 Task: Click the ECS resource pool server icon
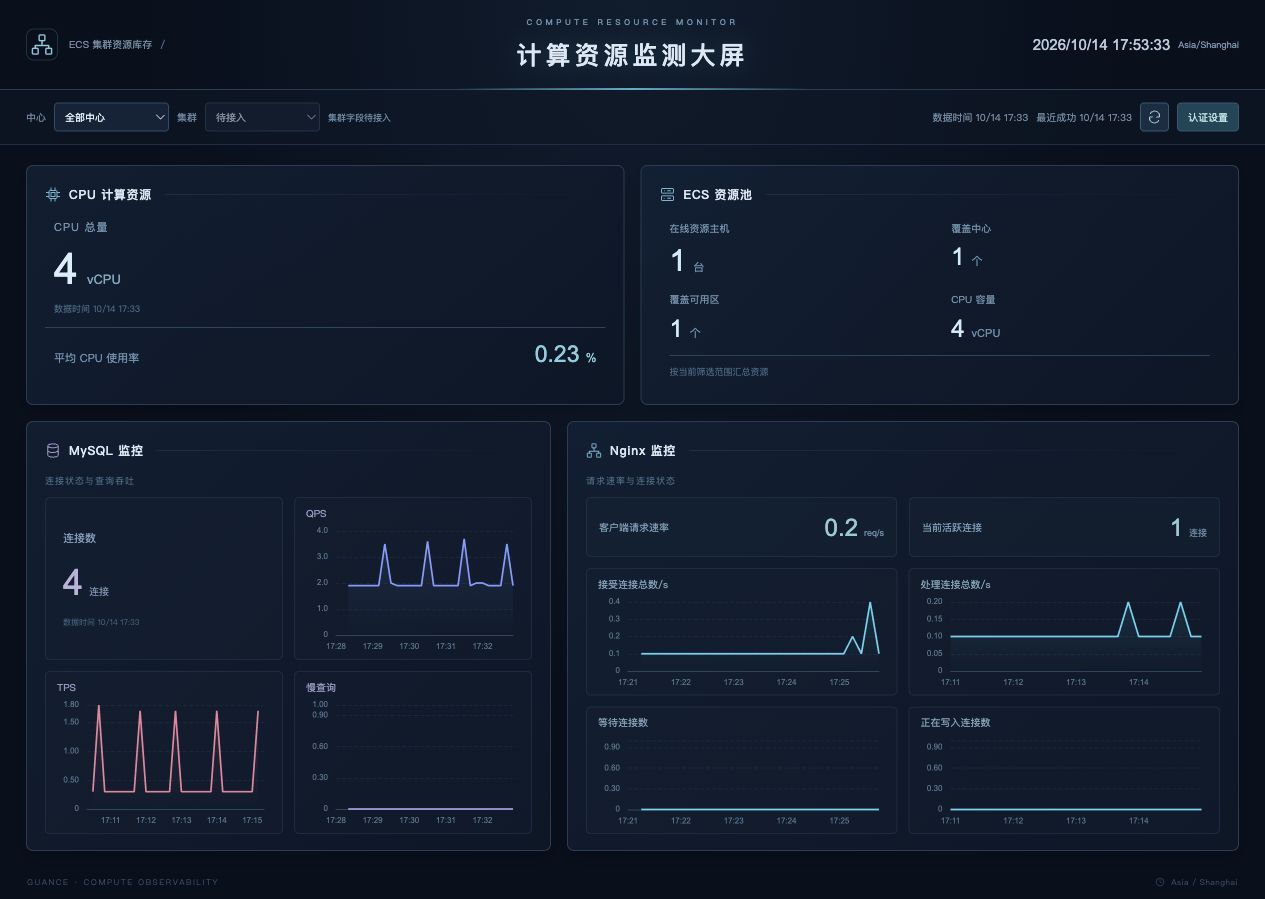click(667, 195)
